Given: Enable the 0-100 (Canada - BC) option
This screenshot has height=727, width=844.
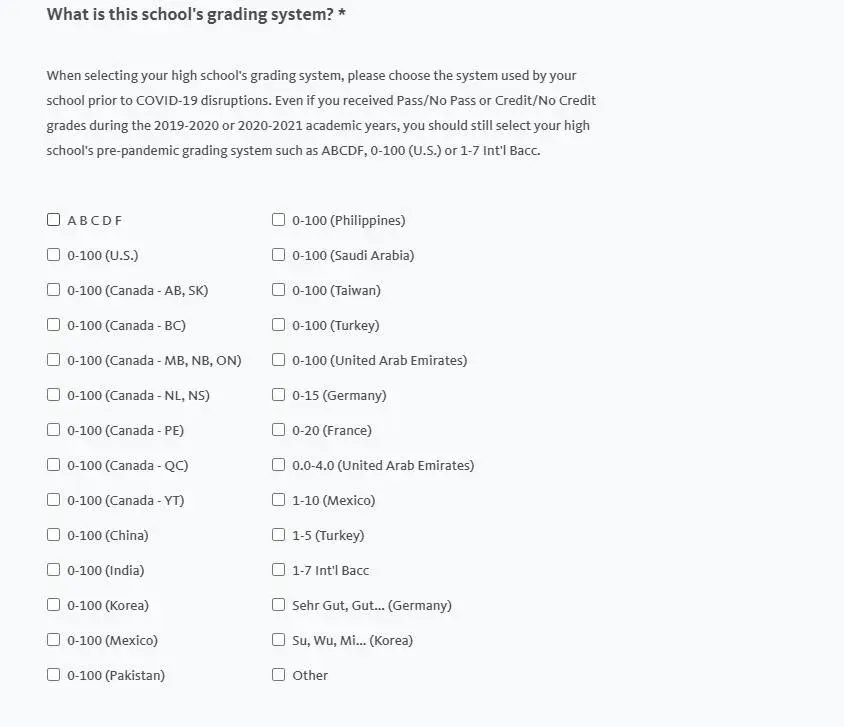Looking at the screenshot, I should tap(54, 325).
